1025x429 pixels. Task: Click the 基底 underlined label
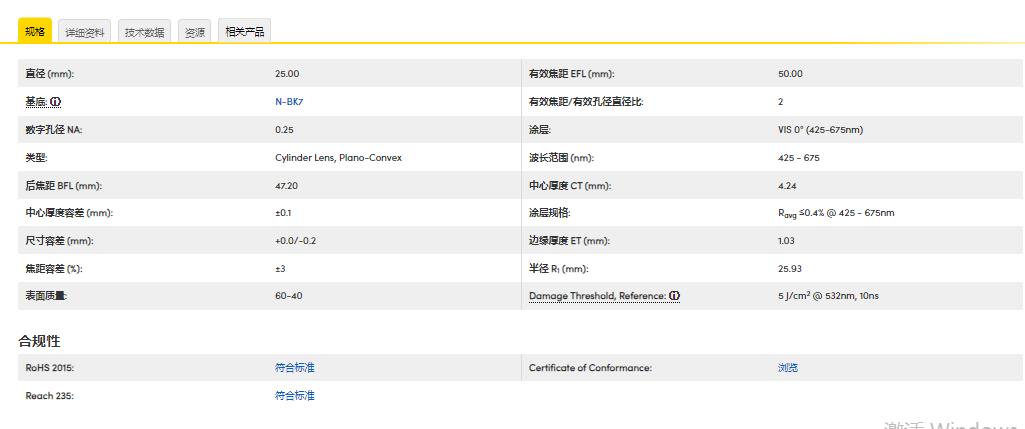[x=36, y=102]
